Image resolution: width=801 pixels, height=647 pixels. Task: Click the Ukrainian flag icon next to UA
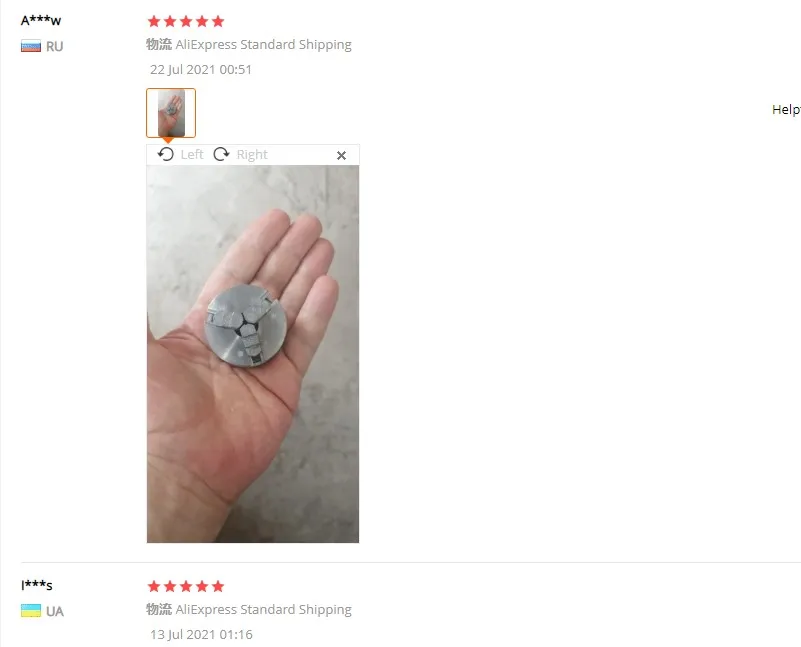click(31, 611)
